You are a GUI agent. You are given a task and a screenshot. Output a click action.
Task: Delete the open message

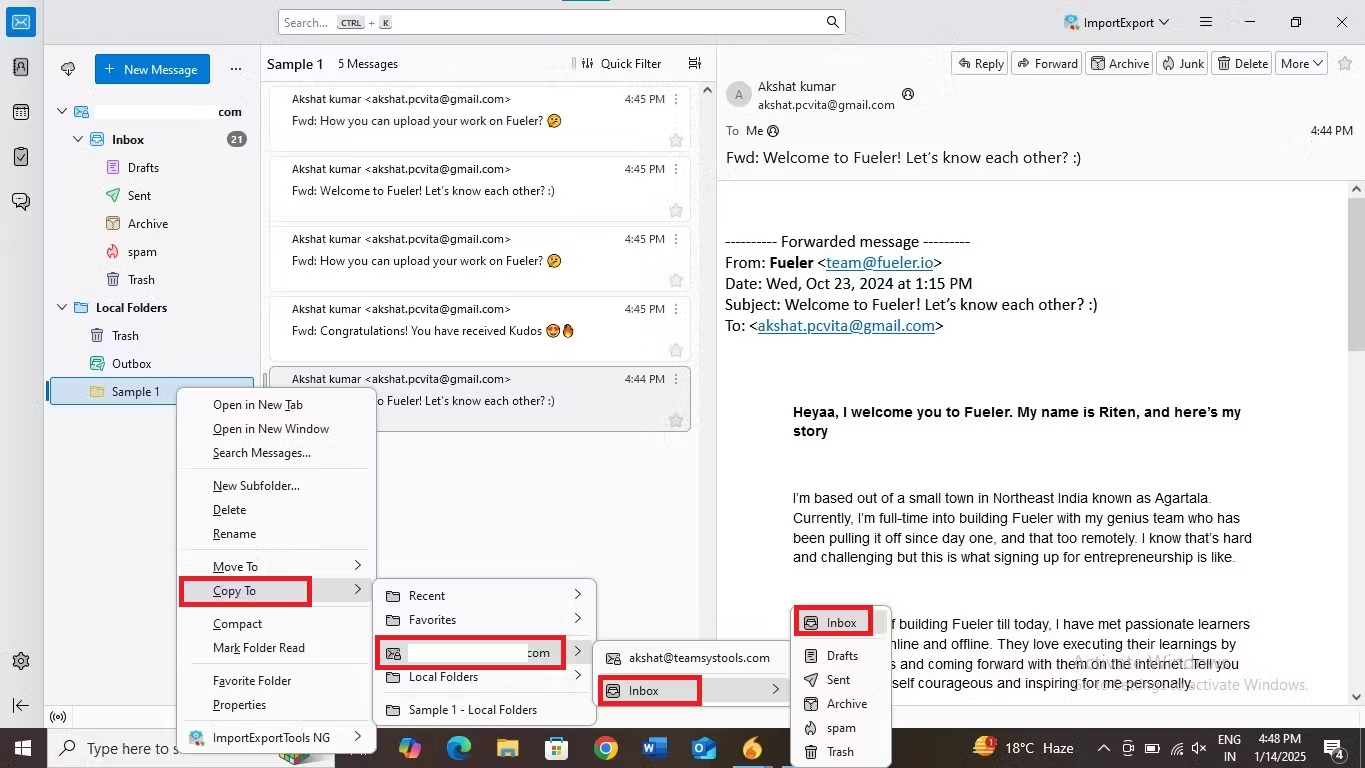click(1241, 63)
